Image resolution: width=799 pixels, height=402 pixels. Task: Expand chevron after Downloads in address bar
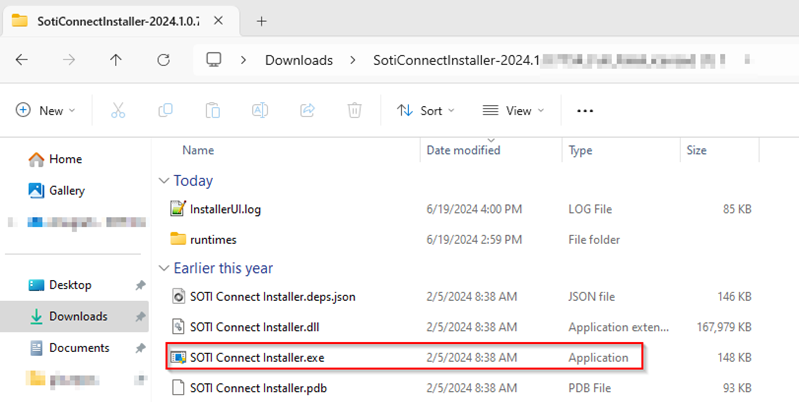[353, 60]
